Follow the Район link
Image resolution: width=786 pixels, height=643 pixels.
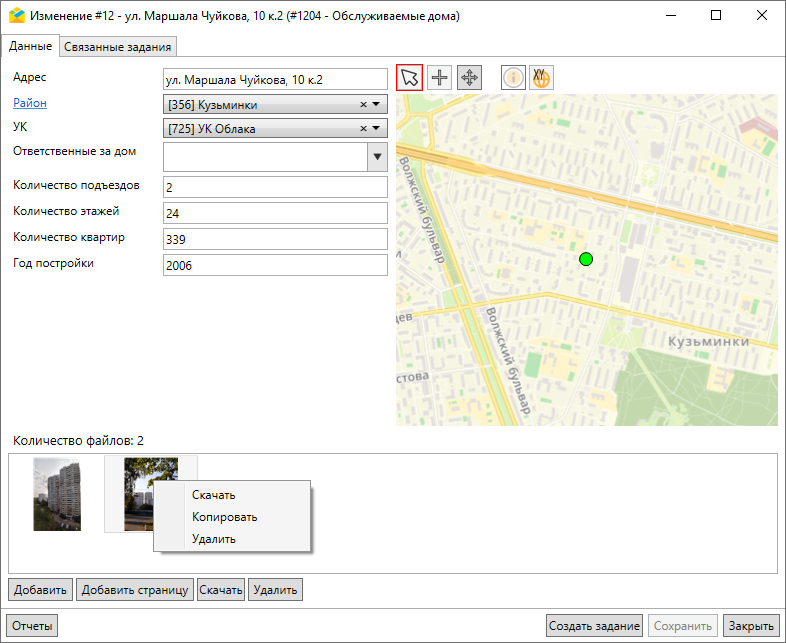tap(29, 103)
